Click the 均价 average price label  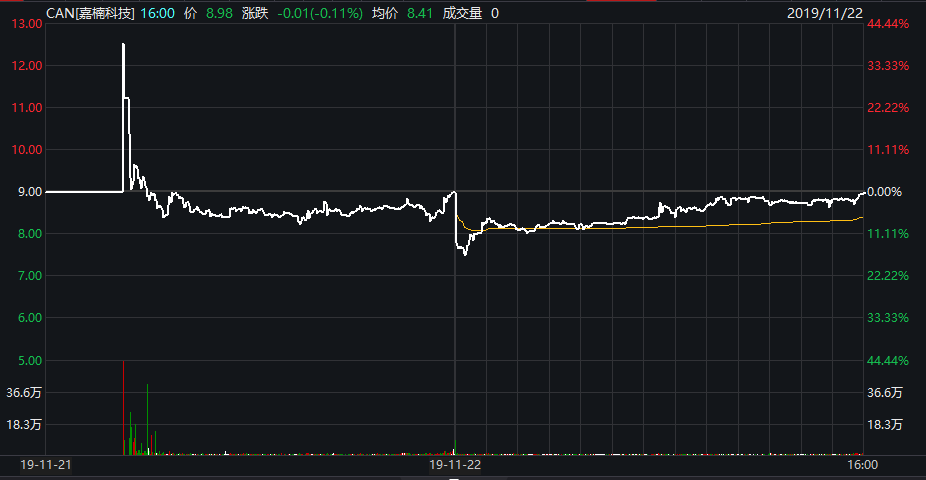(x=384, y=13)
